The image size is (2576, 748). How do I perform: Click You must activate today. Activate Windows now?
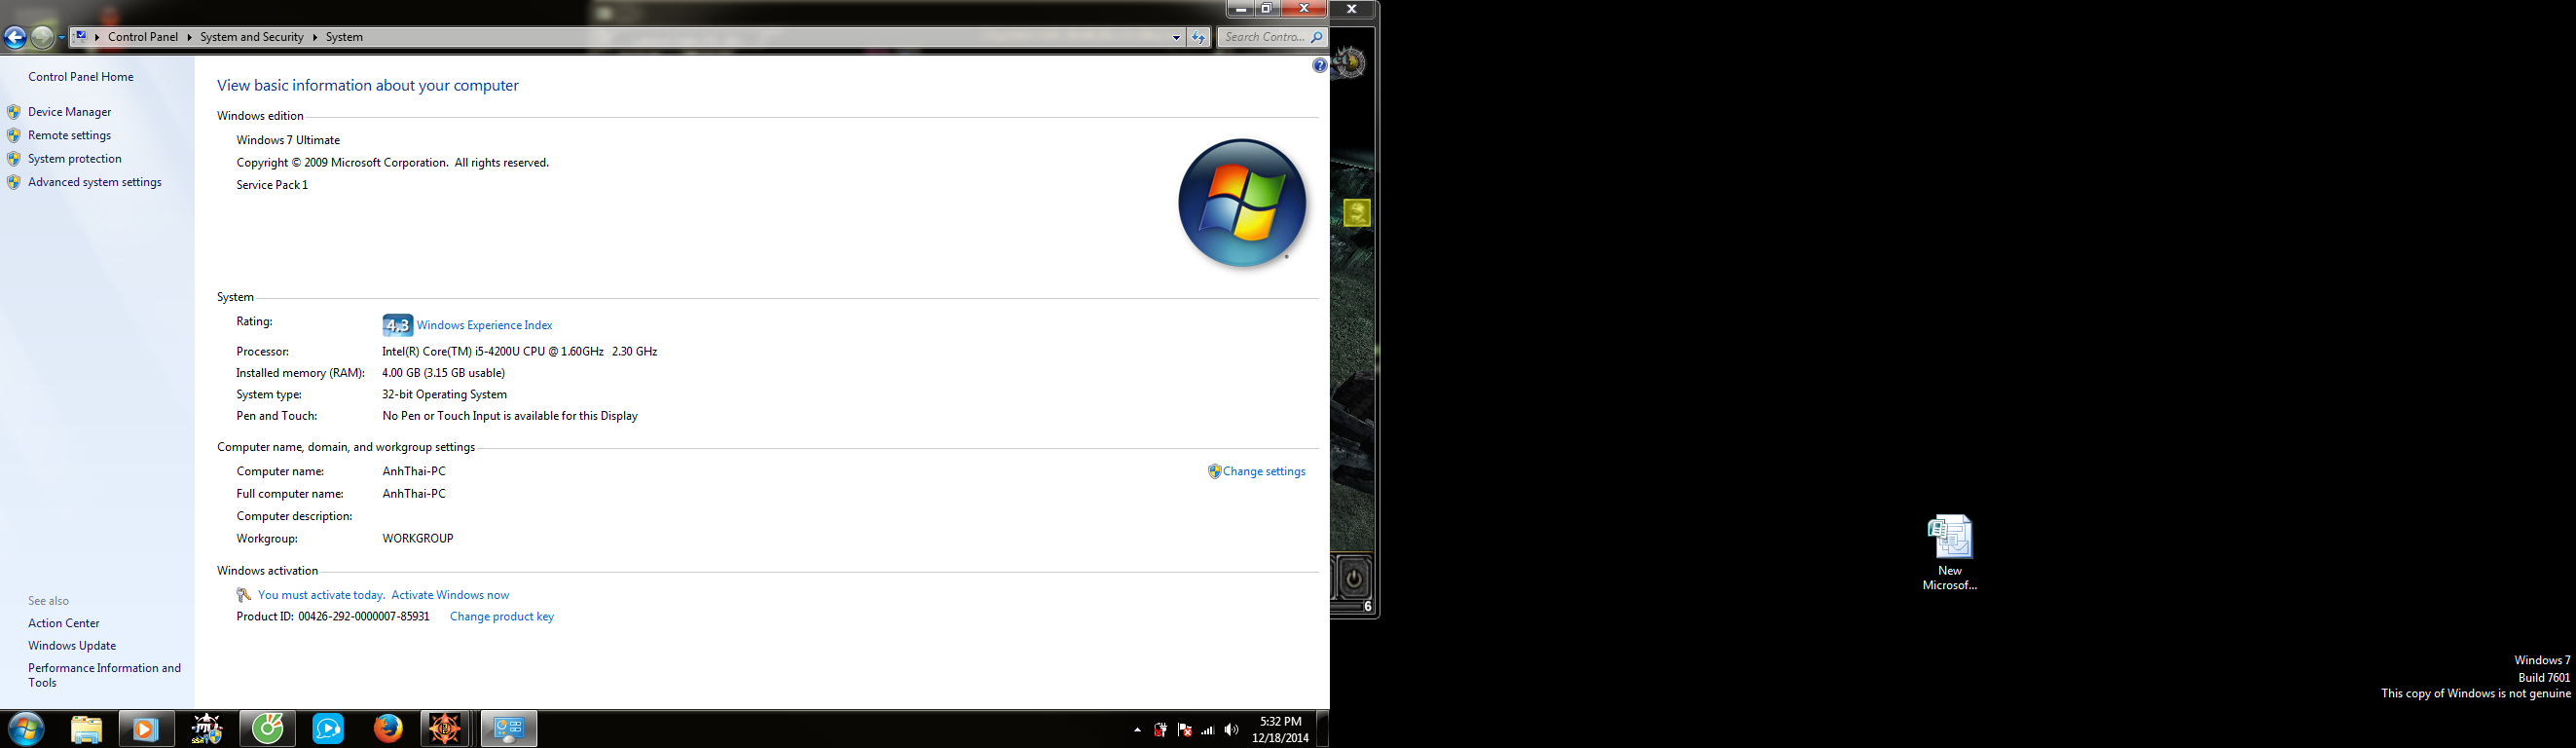[x=383, y=595]
